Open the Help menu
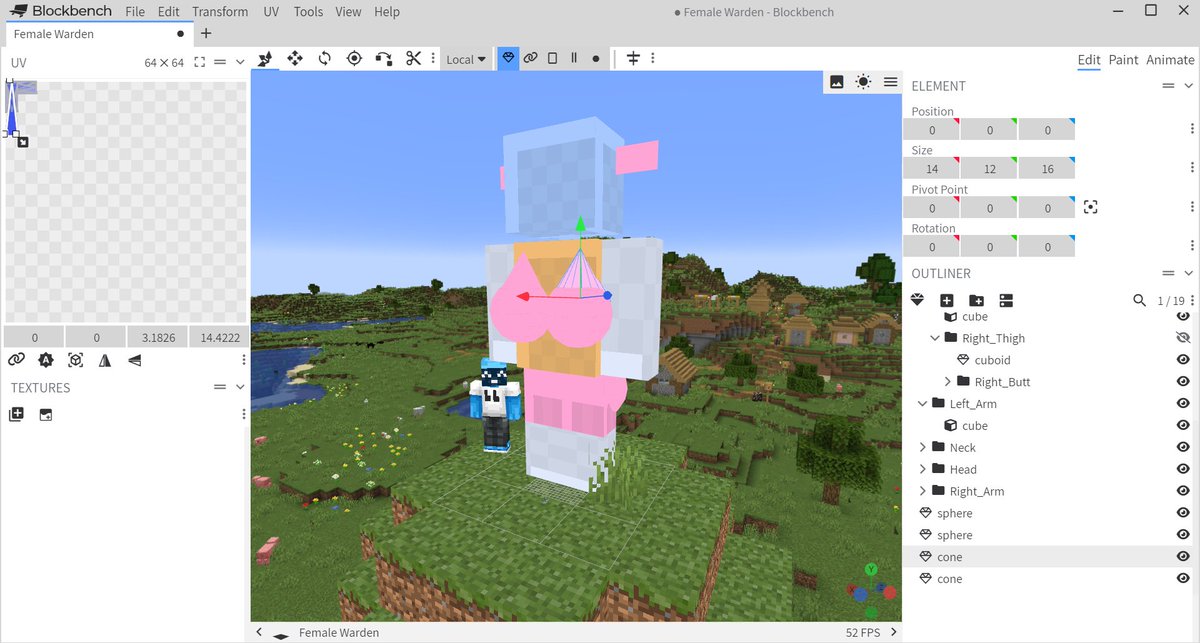Image resolution: width=1200 pixels, height=643 pixels. tap(386, 12)
